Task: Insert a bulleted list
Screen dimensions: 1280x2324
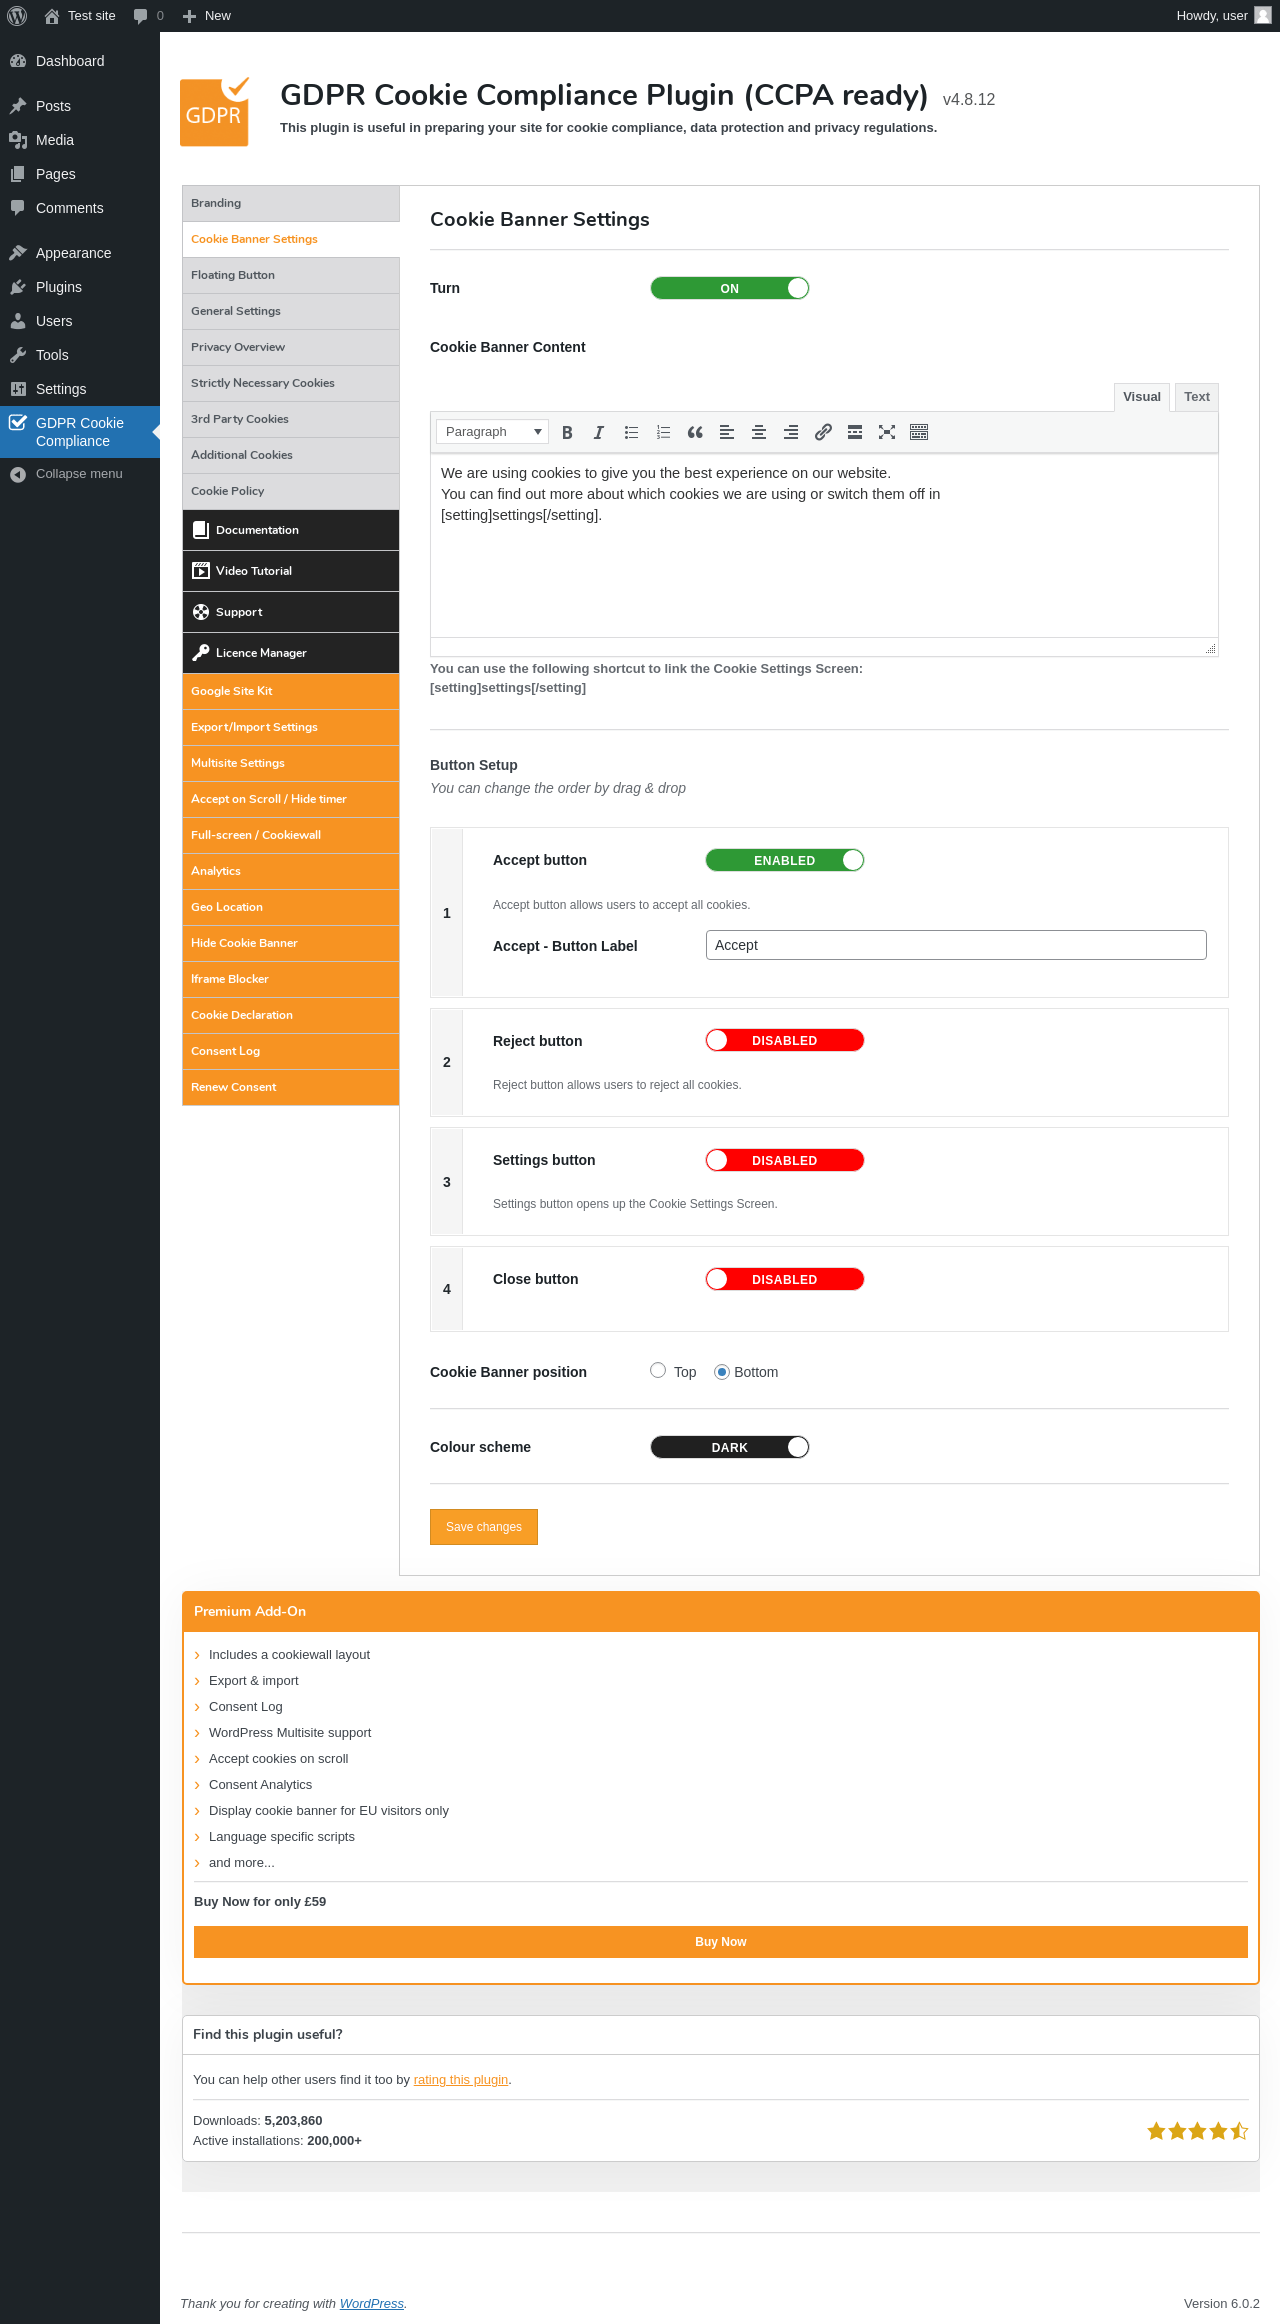Action: pos(631,432)
